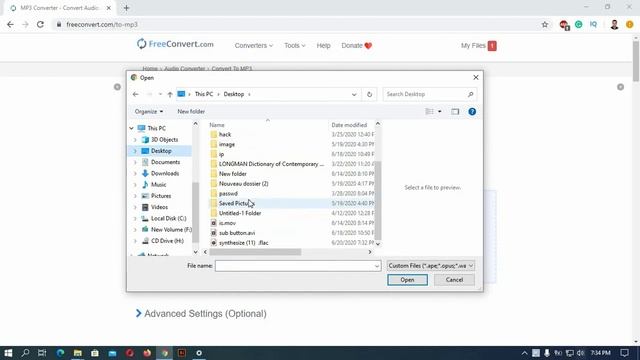640x360 pixels.
Task: Select New Volume (F:) in navigation tree
Action: click(x=171, y=229)
